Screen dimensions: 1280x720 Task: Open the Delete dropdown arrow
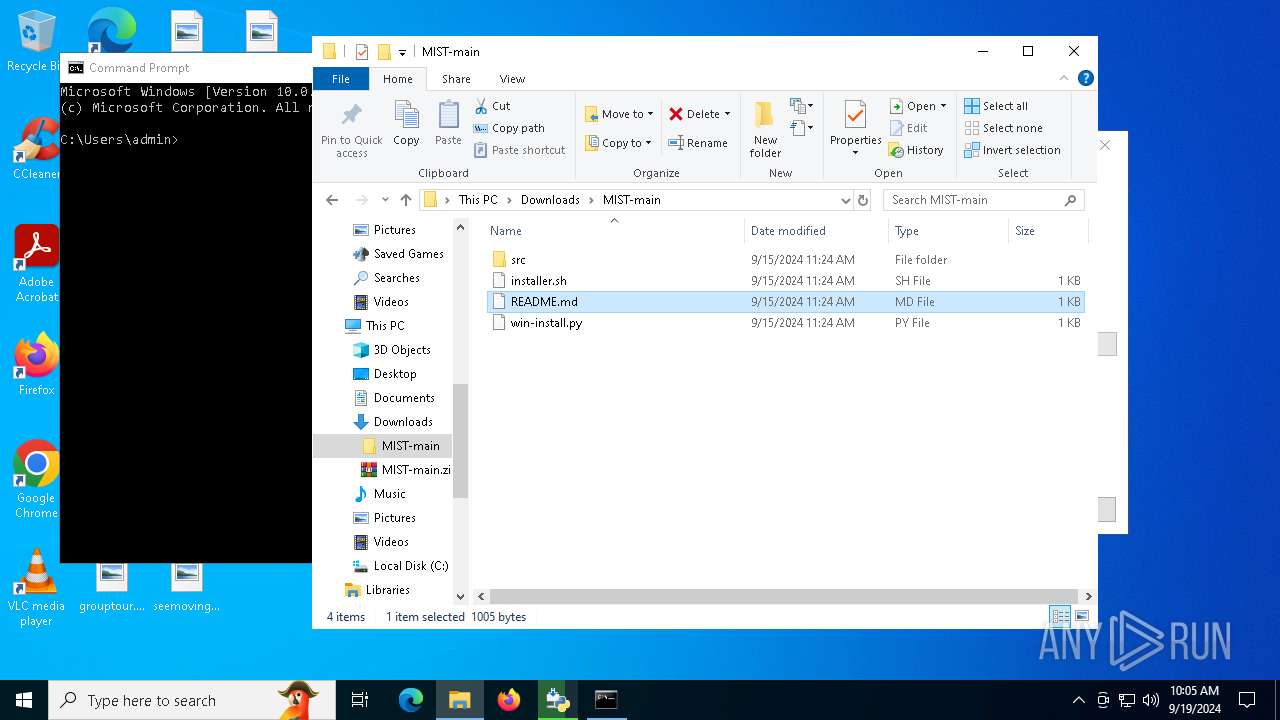pos(727,114)
